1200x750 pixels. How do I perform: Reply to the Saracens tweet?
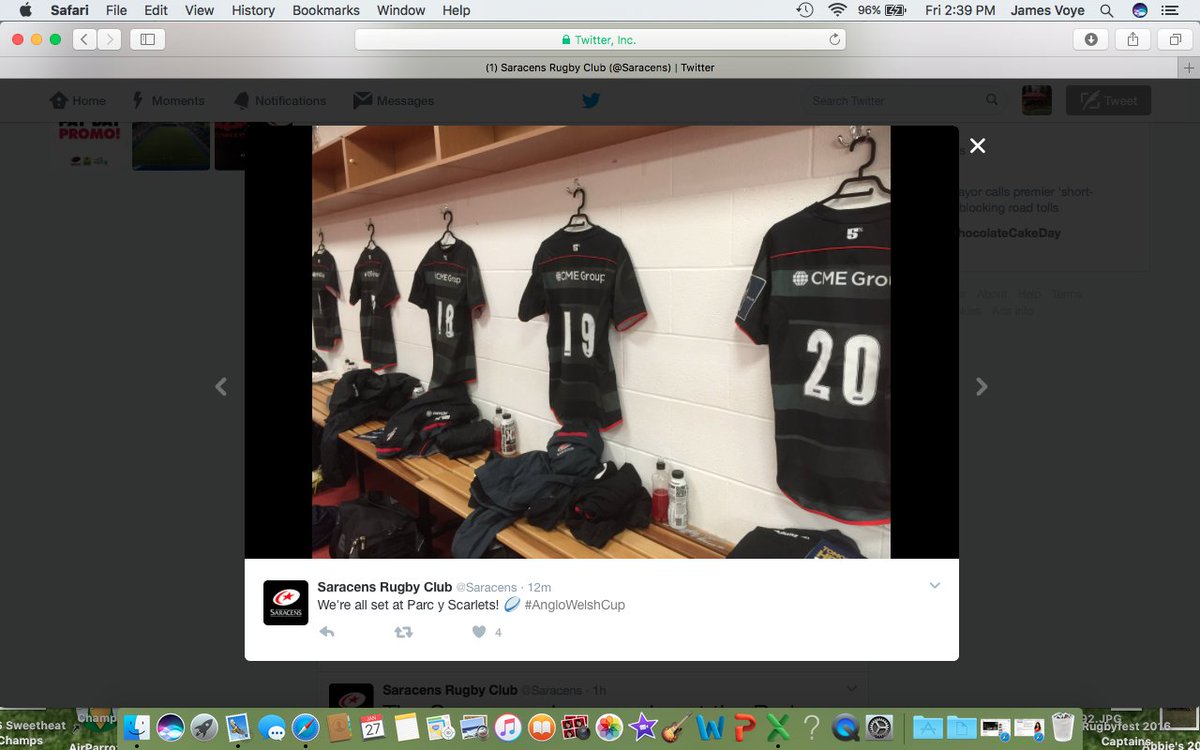(327, 632)
